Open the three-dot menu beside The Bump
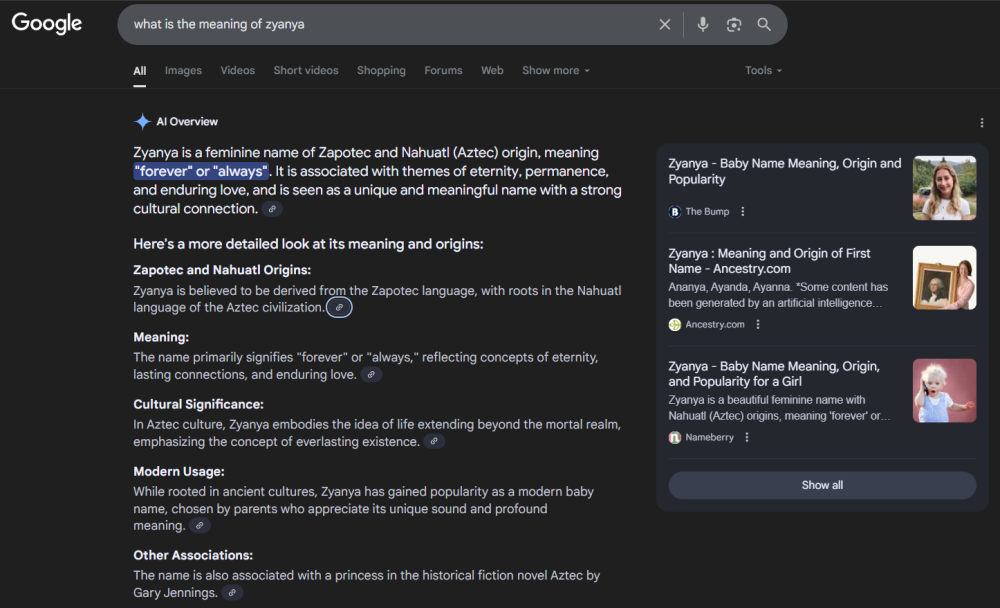Image resolution: width=1000 pixels, height=608 pixels. pos(742,211)
